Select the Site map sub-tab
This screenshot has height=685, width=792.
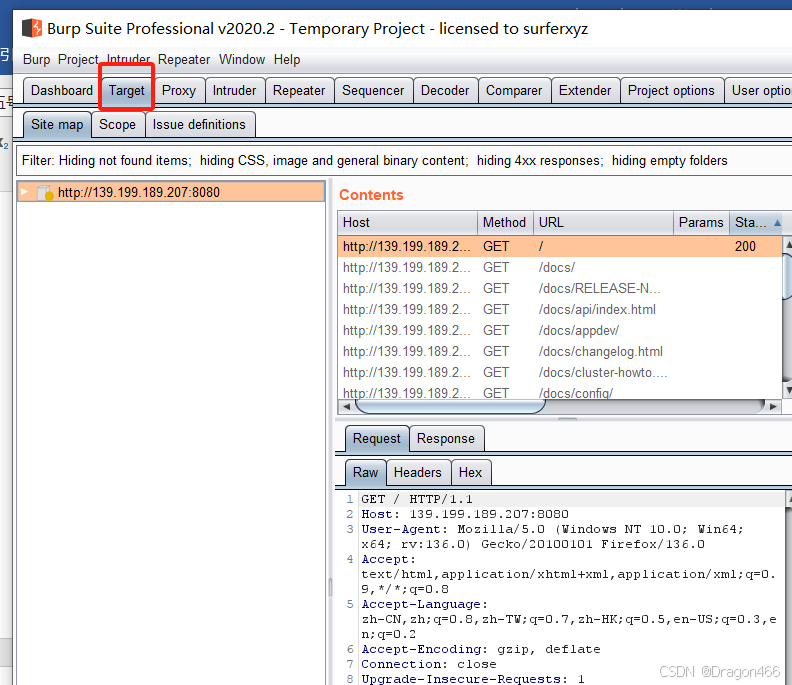[57, 124]
